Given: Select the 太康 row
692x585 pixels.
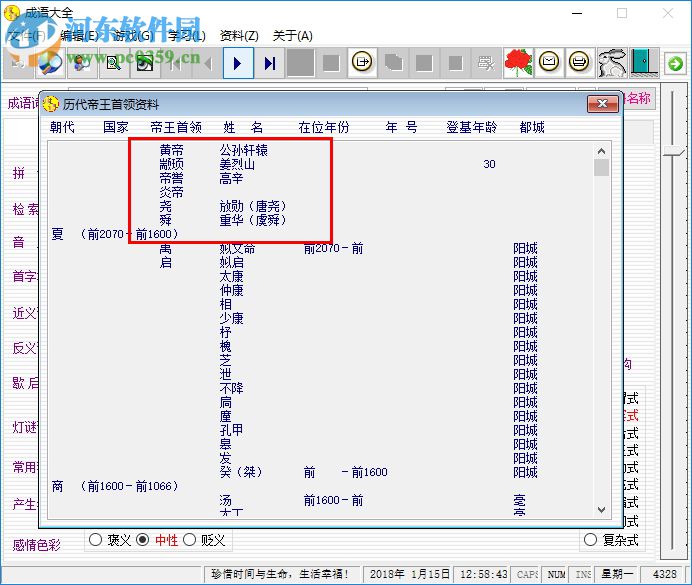Looking at the screenshot, I should pos(231,276).
